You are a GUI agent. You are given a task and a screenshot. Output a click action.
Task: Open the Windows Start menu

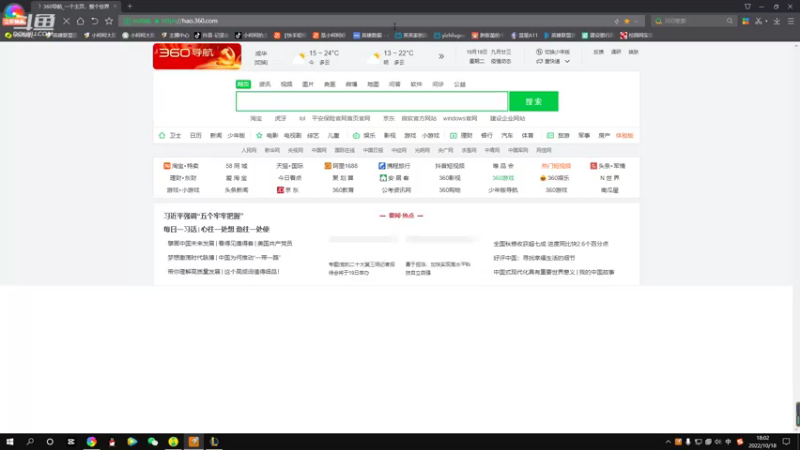click(x=10, y=442)
